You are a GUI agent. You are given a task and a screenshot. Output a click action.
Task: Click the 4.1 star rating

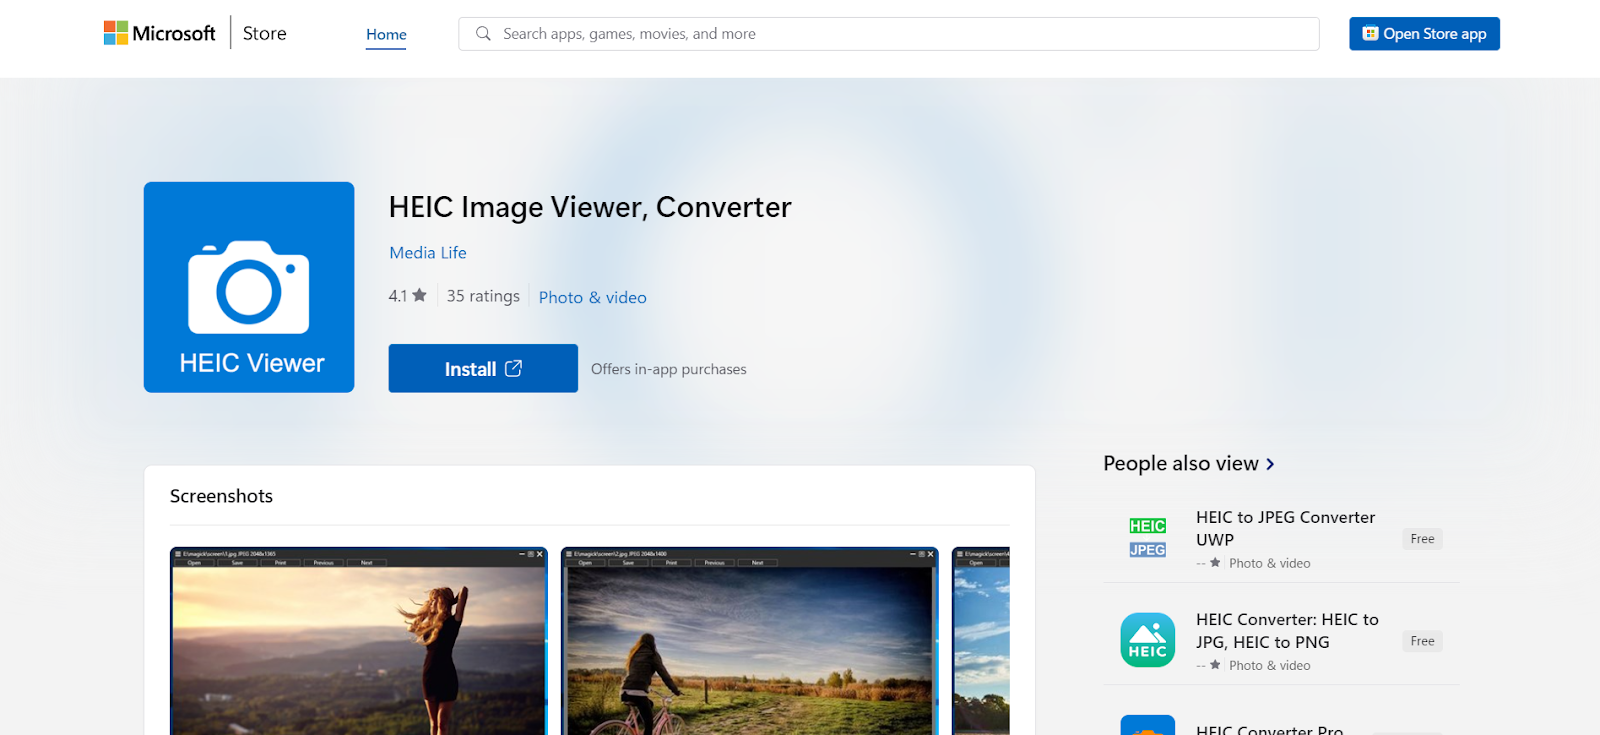[x=407, y=296]
